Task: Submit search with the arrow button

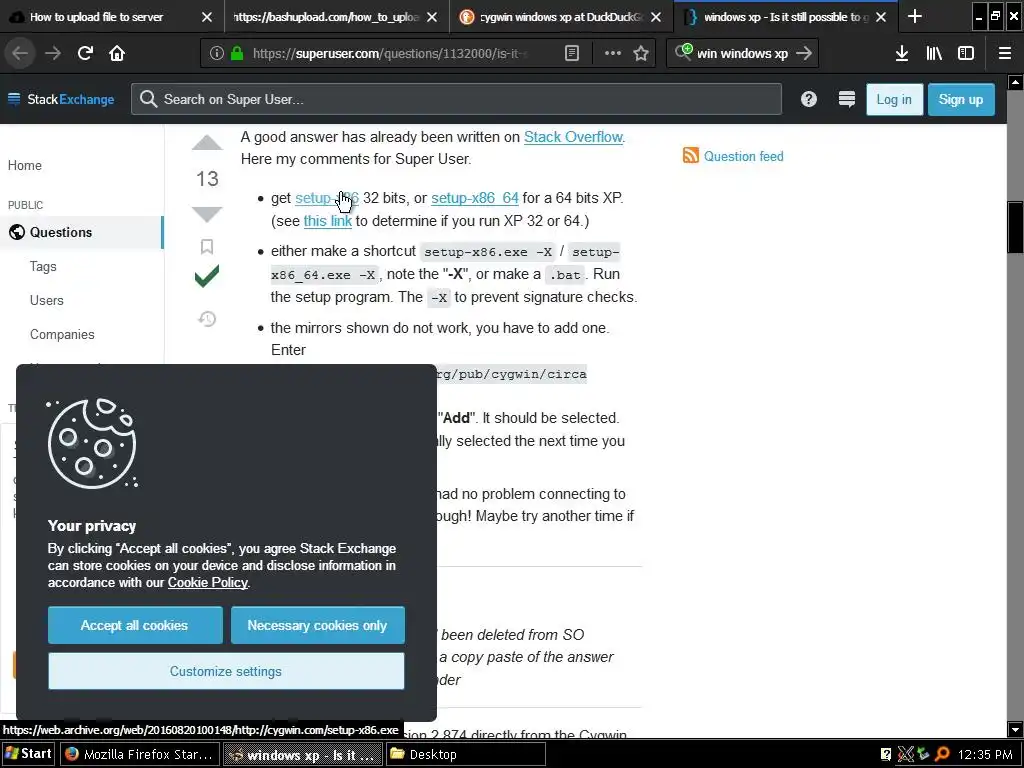Action: [805, 54]
